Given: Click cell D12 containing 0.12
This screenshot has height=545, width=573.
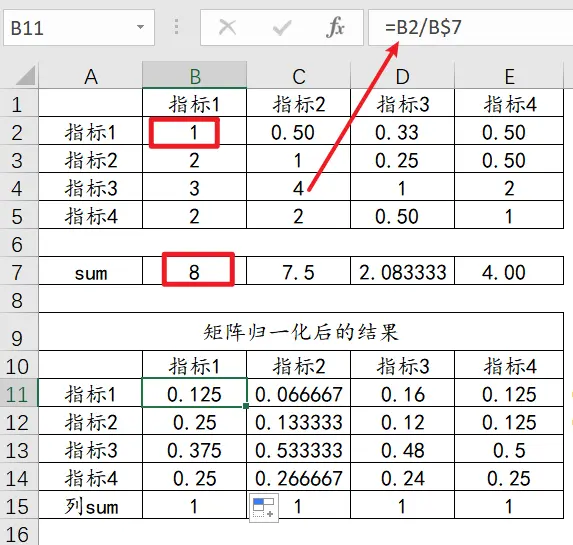Looking at the screenshot, I should click(402, 421).
